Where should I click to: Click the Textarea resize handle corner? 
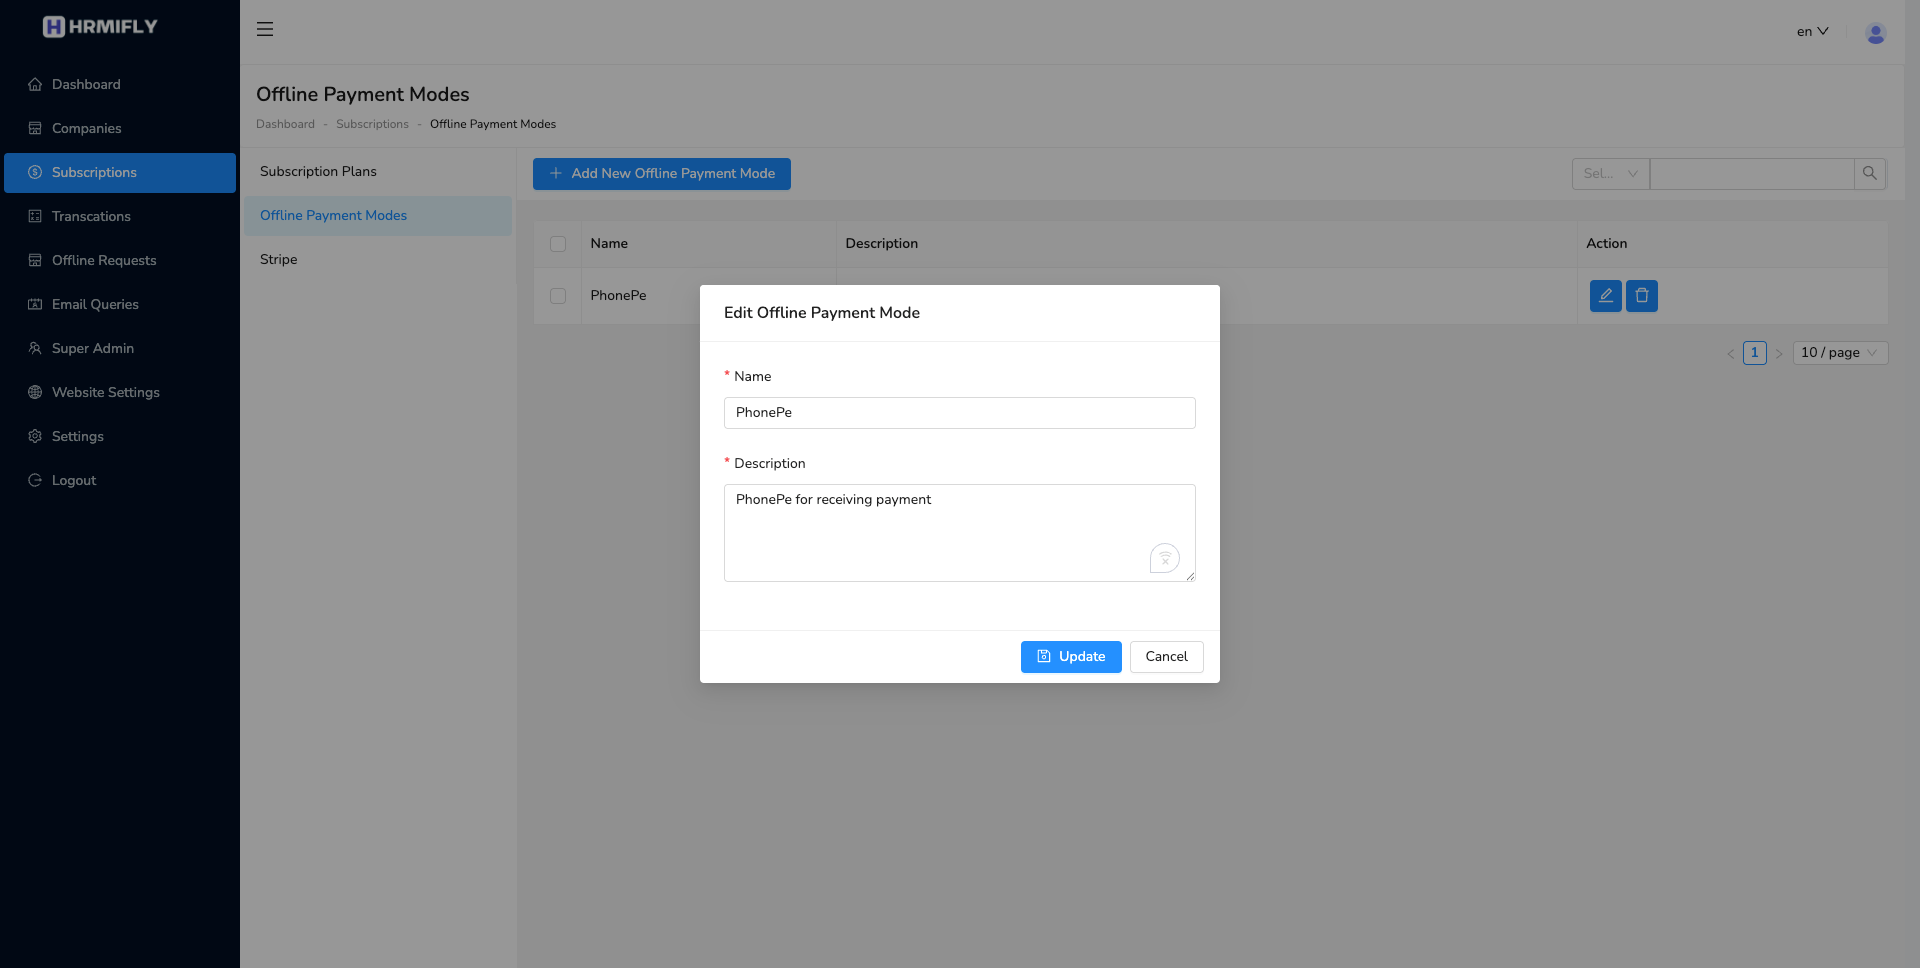[1190, 576]
